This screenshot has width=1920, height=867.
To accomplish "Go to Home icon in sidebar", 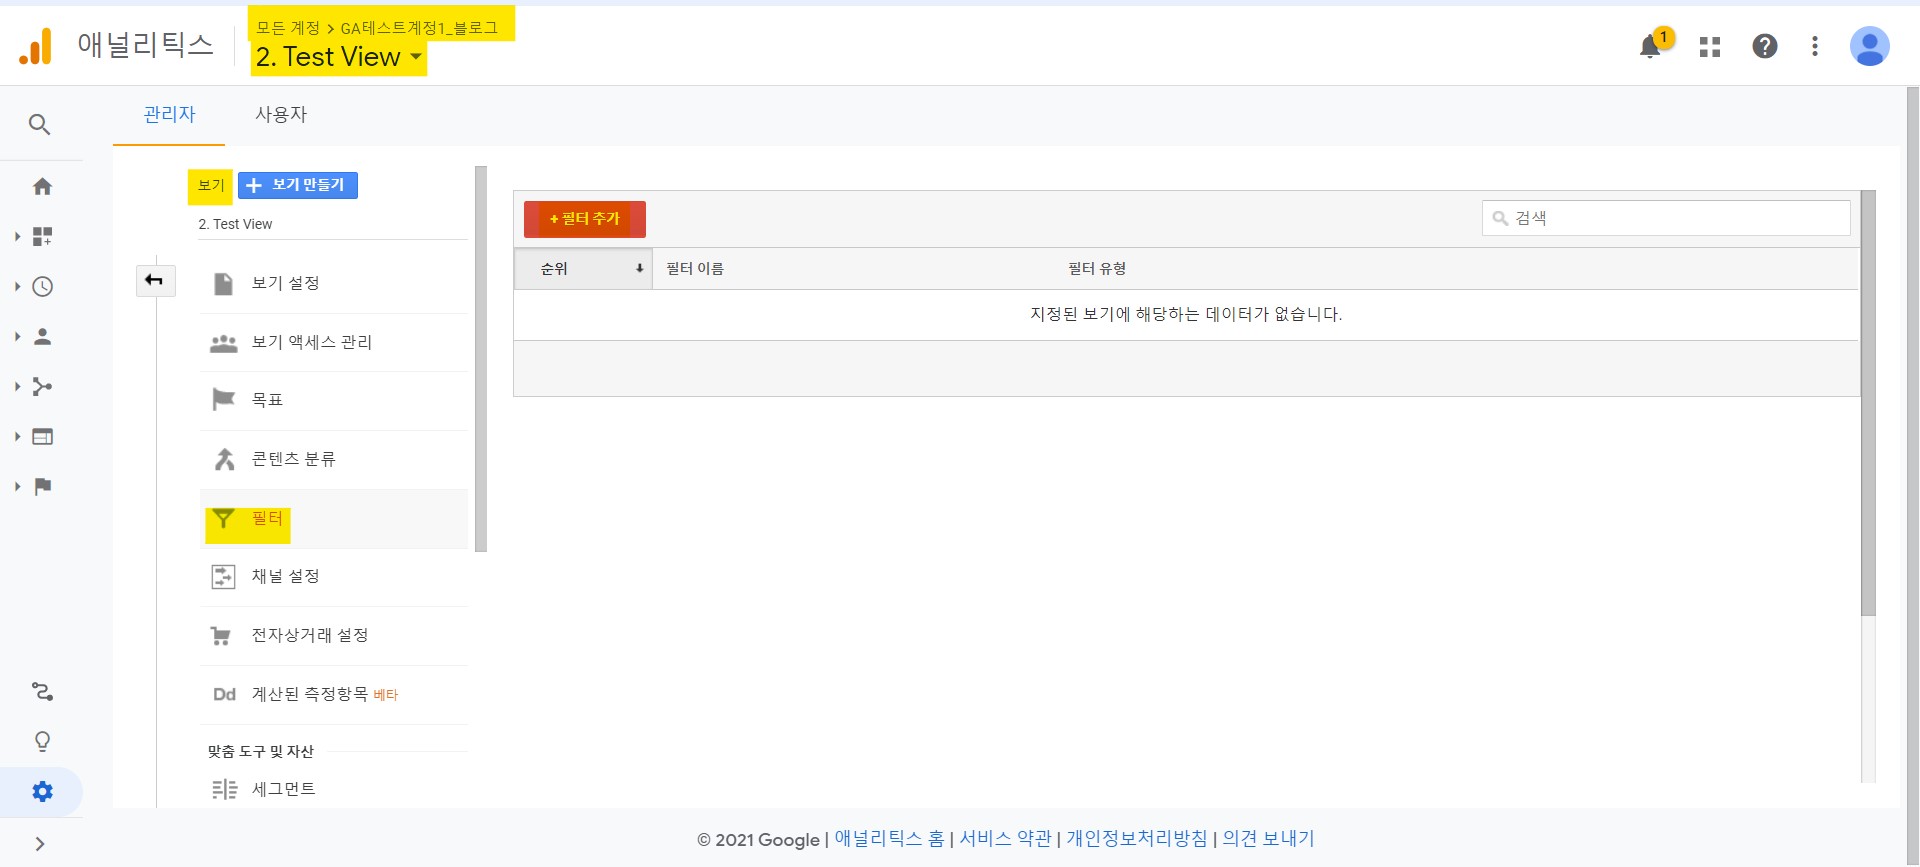I will [42, 186].
